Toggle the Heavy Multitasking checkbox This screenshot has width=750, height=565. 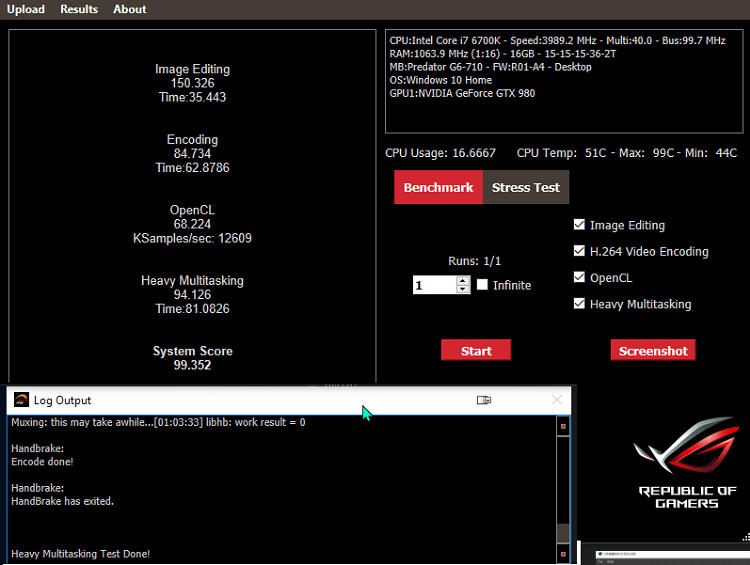point(579,303)
